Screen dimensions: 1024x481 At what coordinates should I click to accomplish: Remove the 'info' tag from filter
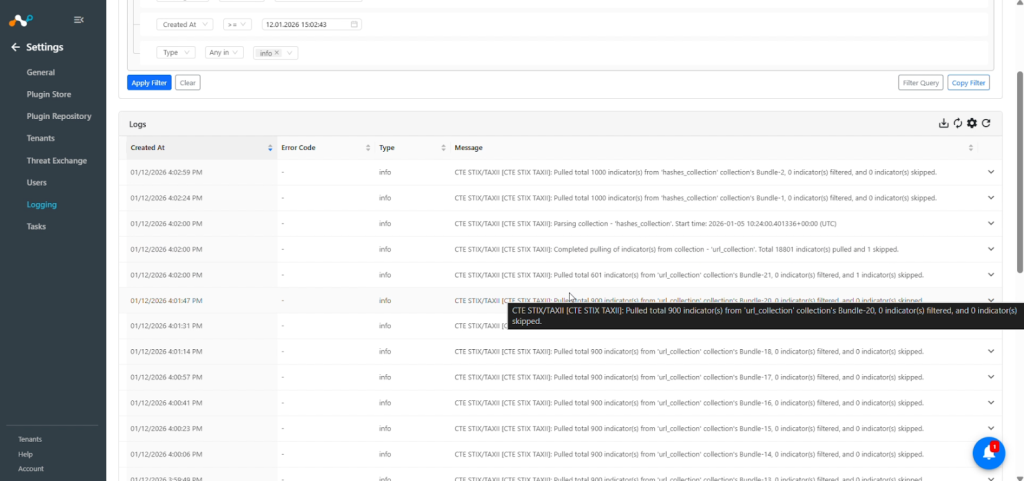coord(276,53)
